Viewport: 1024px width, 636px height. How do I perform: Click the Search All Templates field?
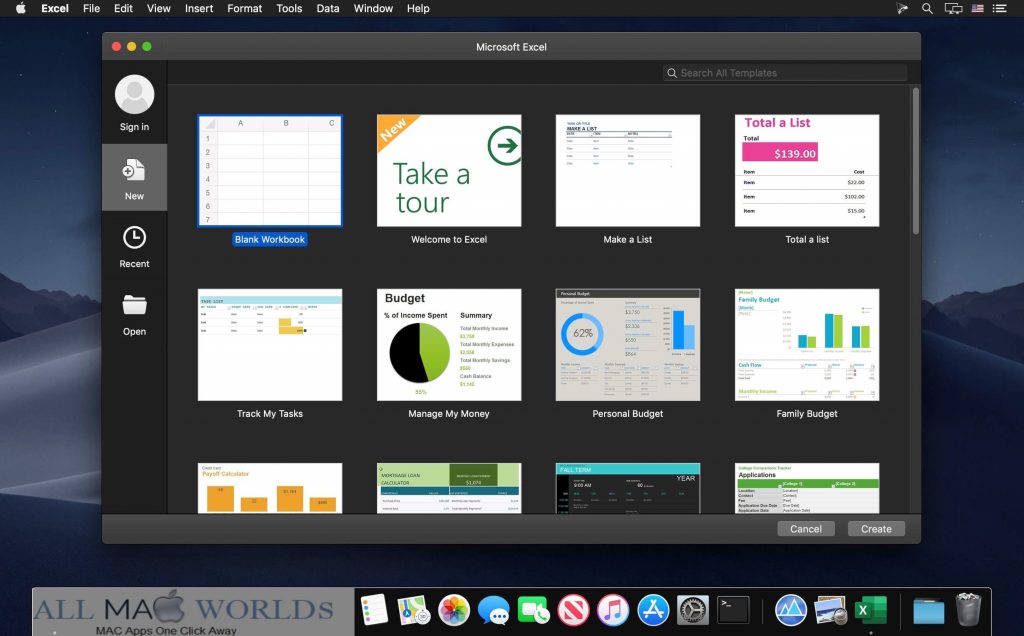click(x=785, y=73)
